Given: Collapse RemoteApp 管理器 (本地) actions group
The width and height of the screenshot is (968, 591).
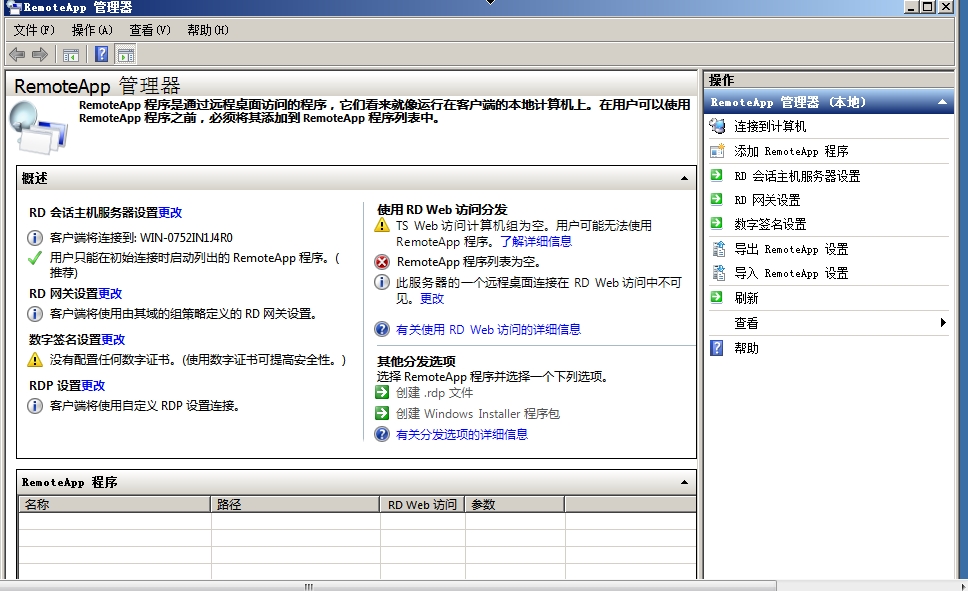Looking at the screenshot, I should [942, 103].
